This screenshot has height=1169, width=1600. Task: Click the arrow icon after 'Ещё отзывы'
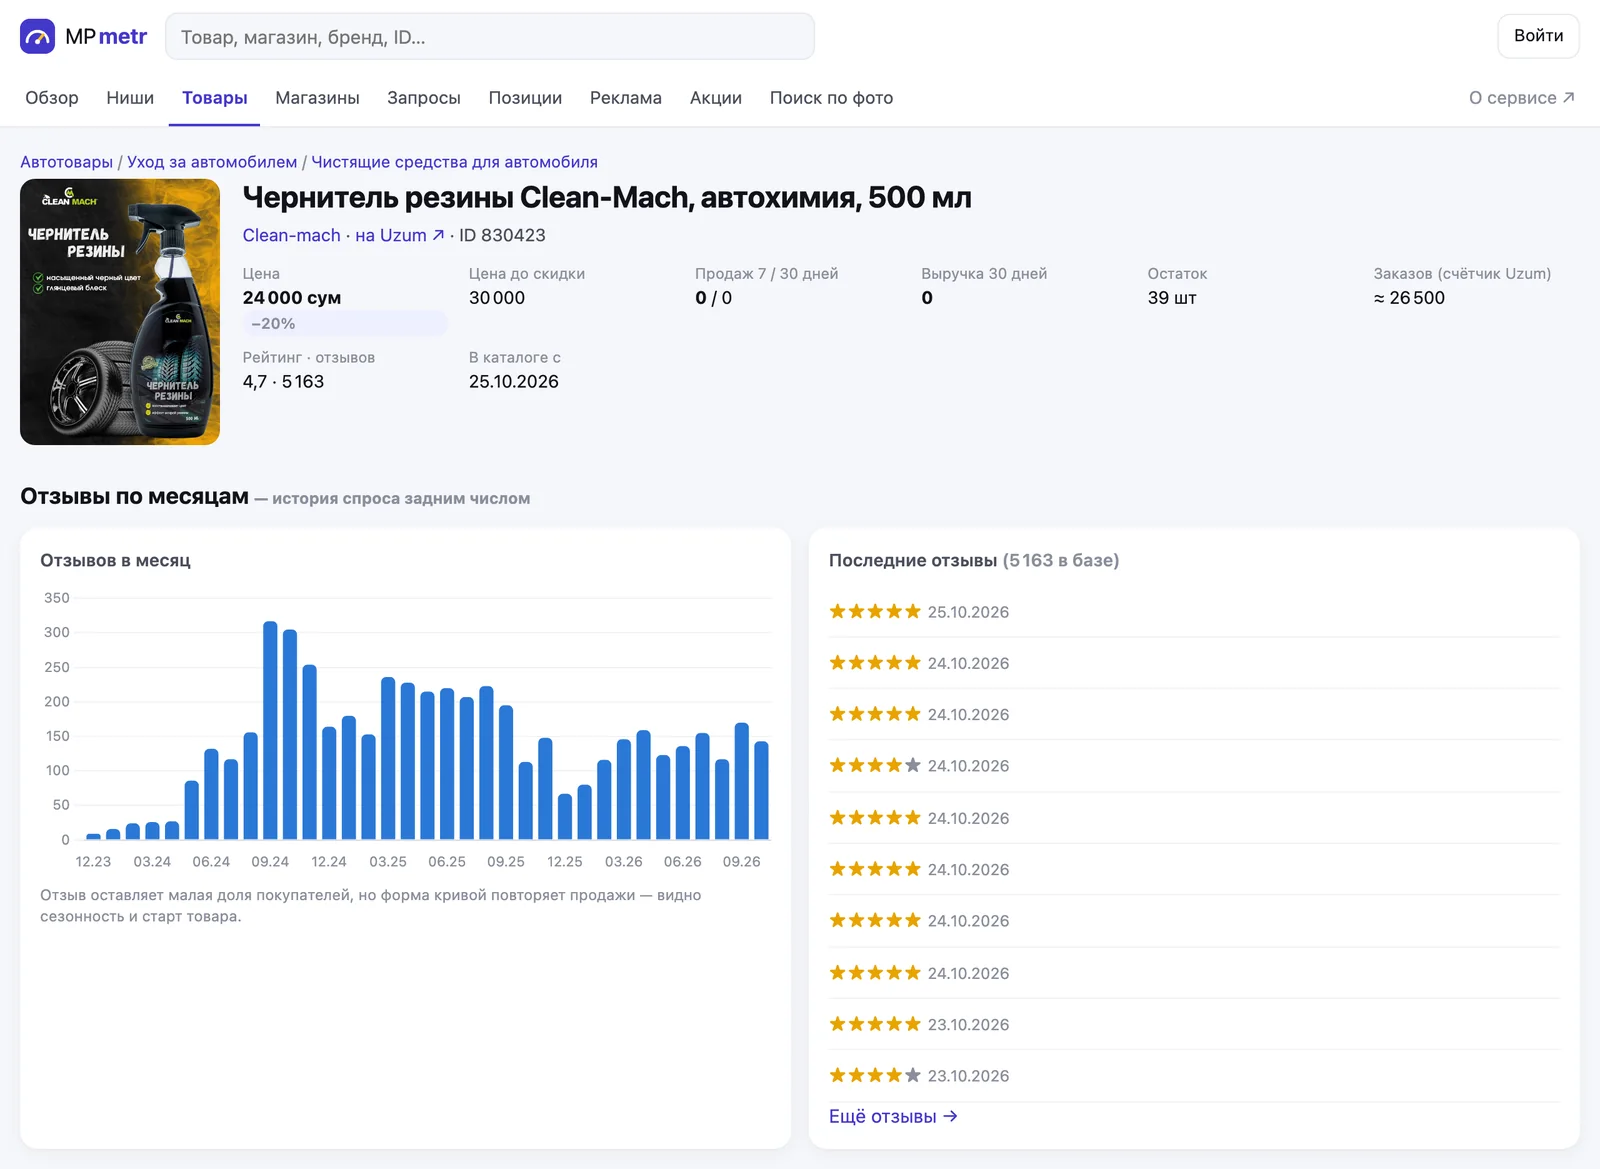[951, 1116]
